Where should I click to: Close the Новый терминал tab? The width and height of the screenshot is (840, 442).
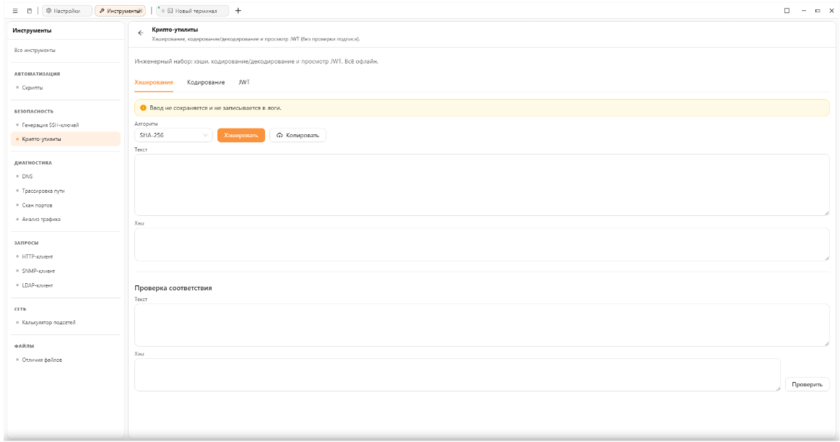click(160, 10)
